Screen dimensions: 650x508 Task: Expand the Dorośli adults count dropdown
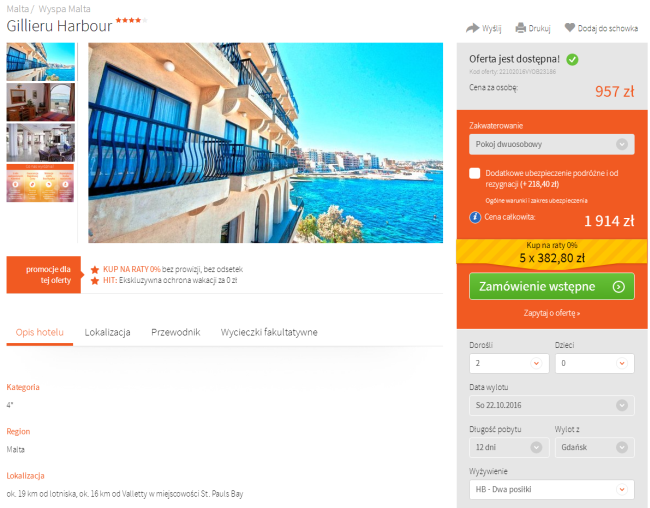[x=509, y=363]
